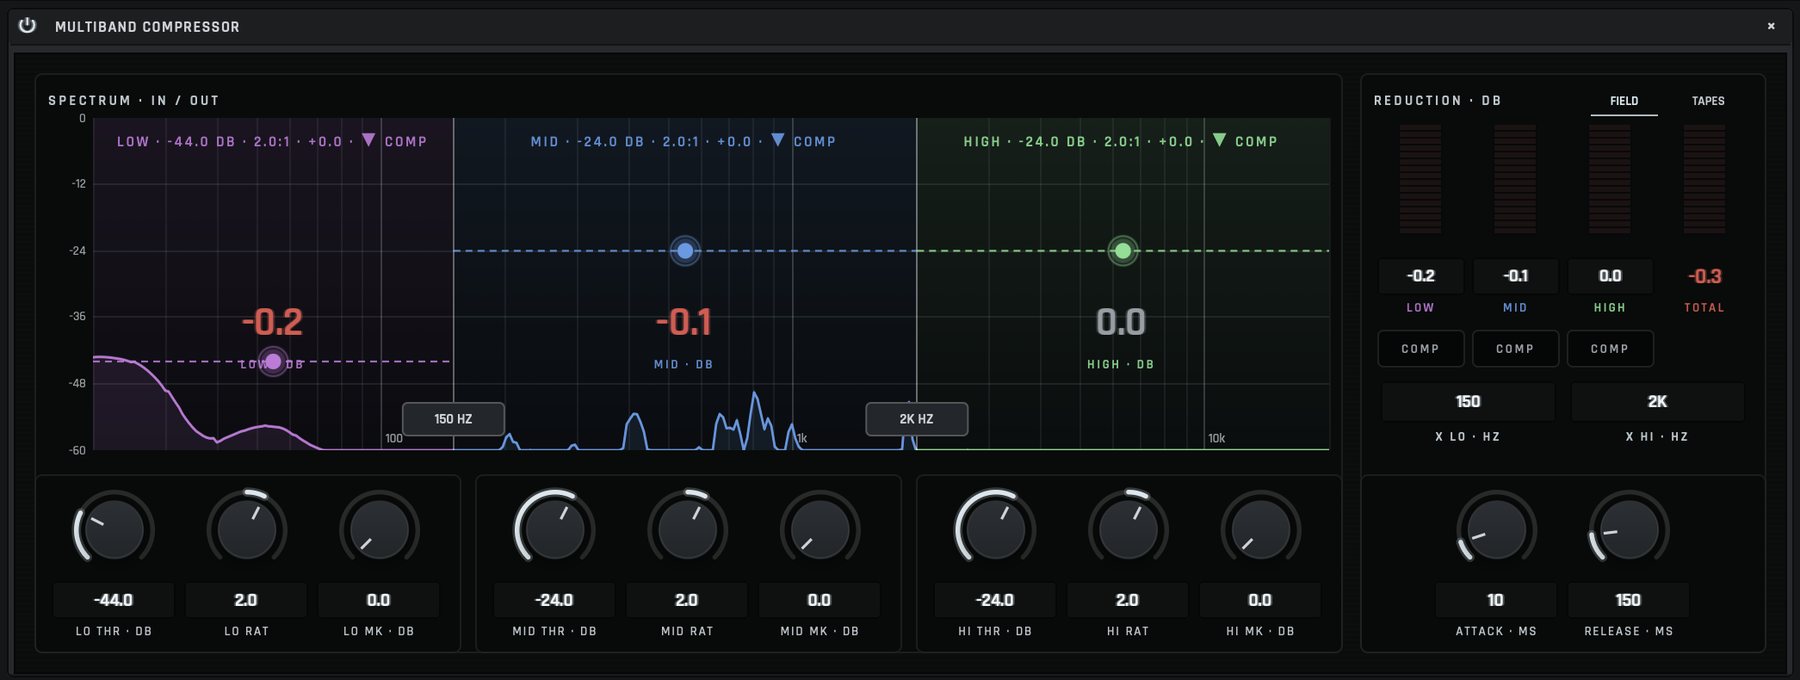Click the large -0.2 readout in spectrum
This screenshot has height=680, width=1800.
pyautogui.click(x=272, y=322)
